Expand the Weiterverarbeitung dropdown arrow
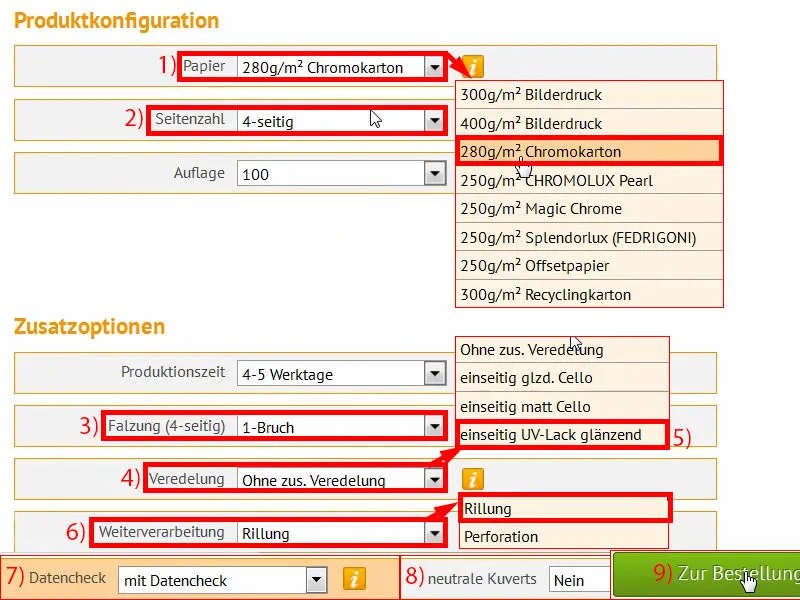800x600 pixels. [435, 533]
